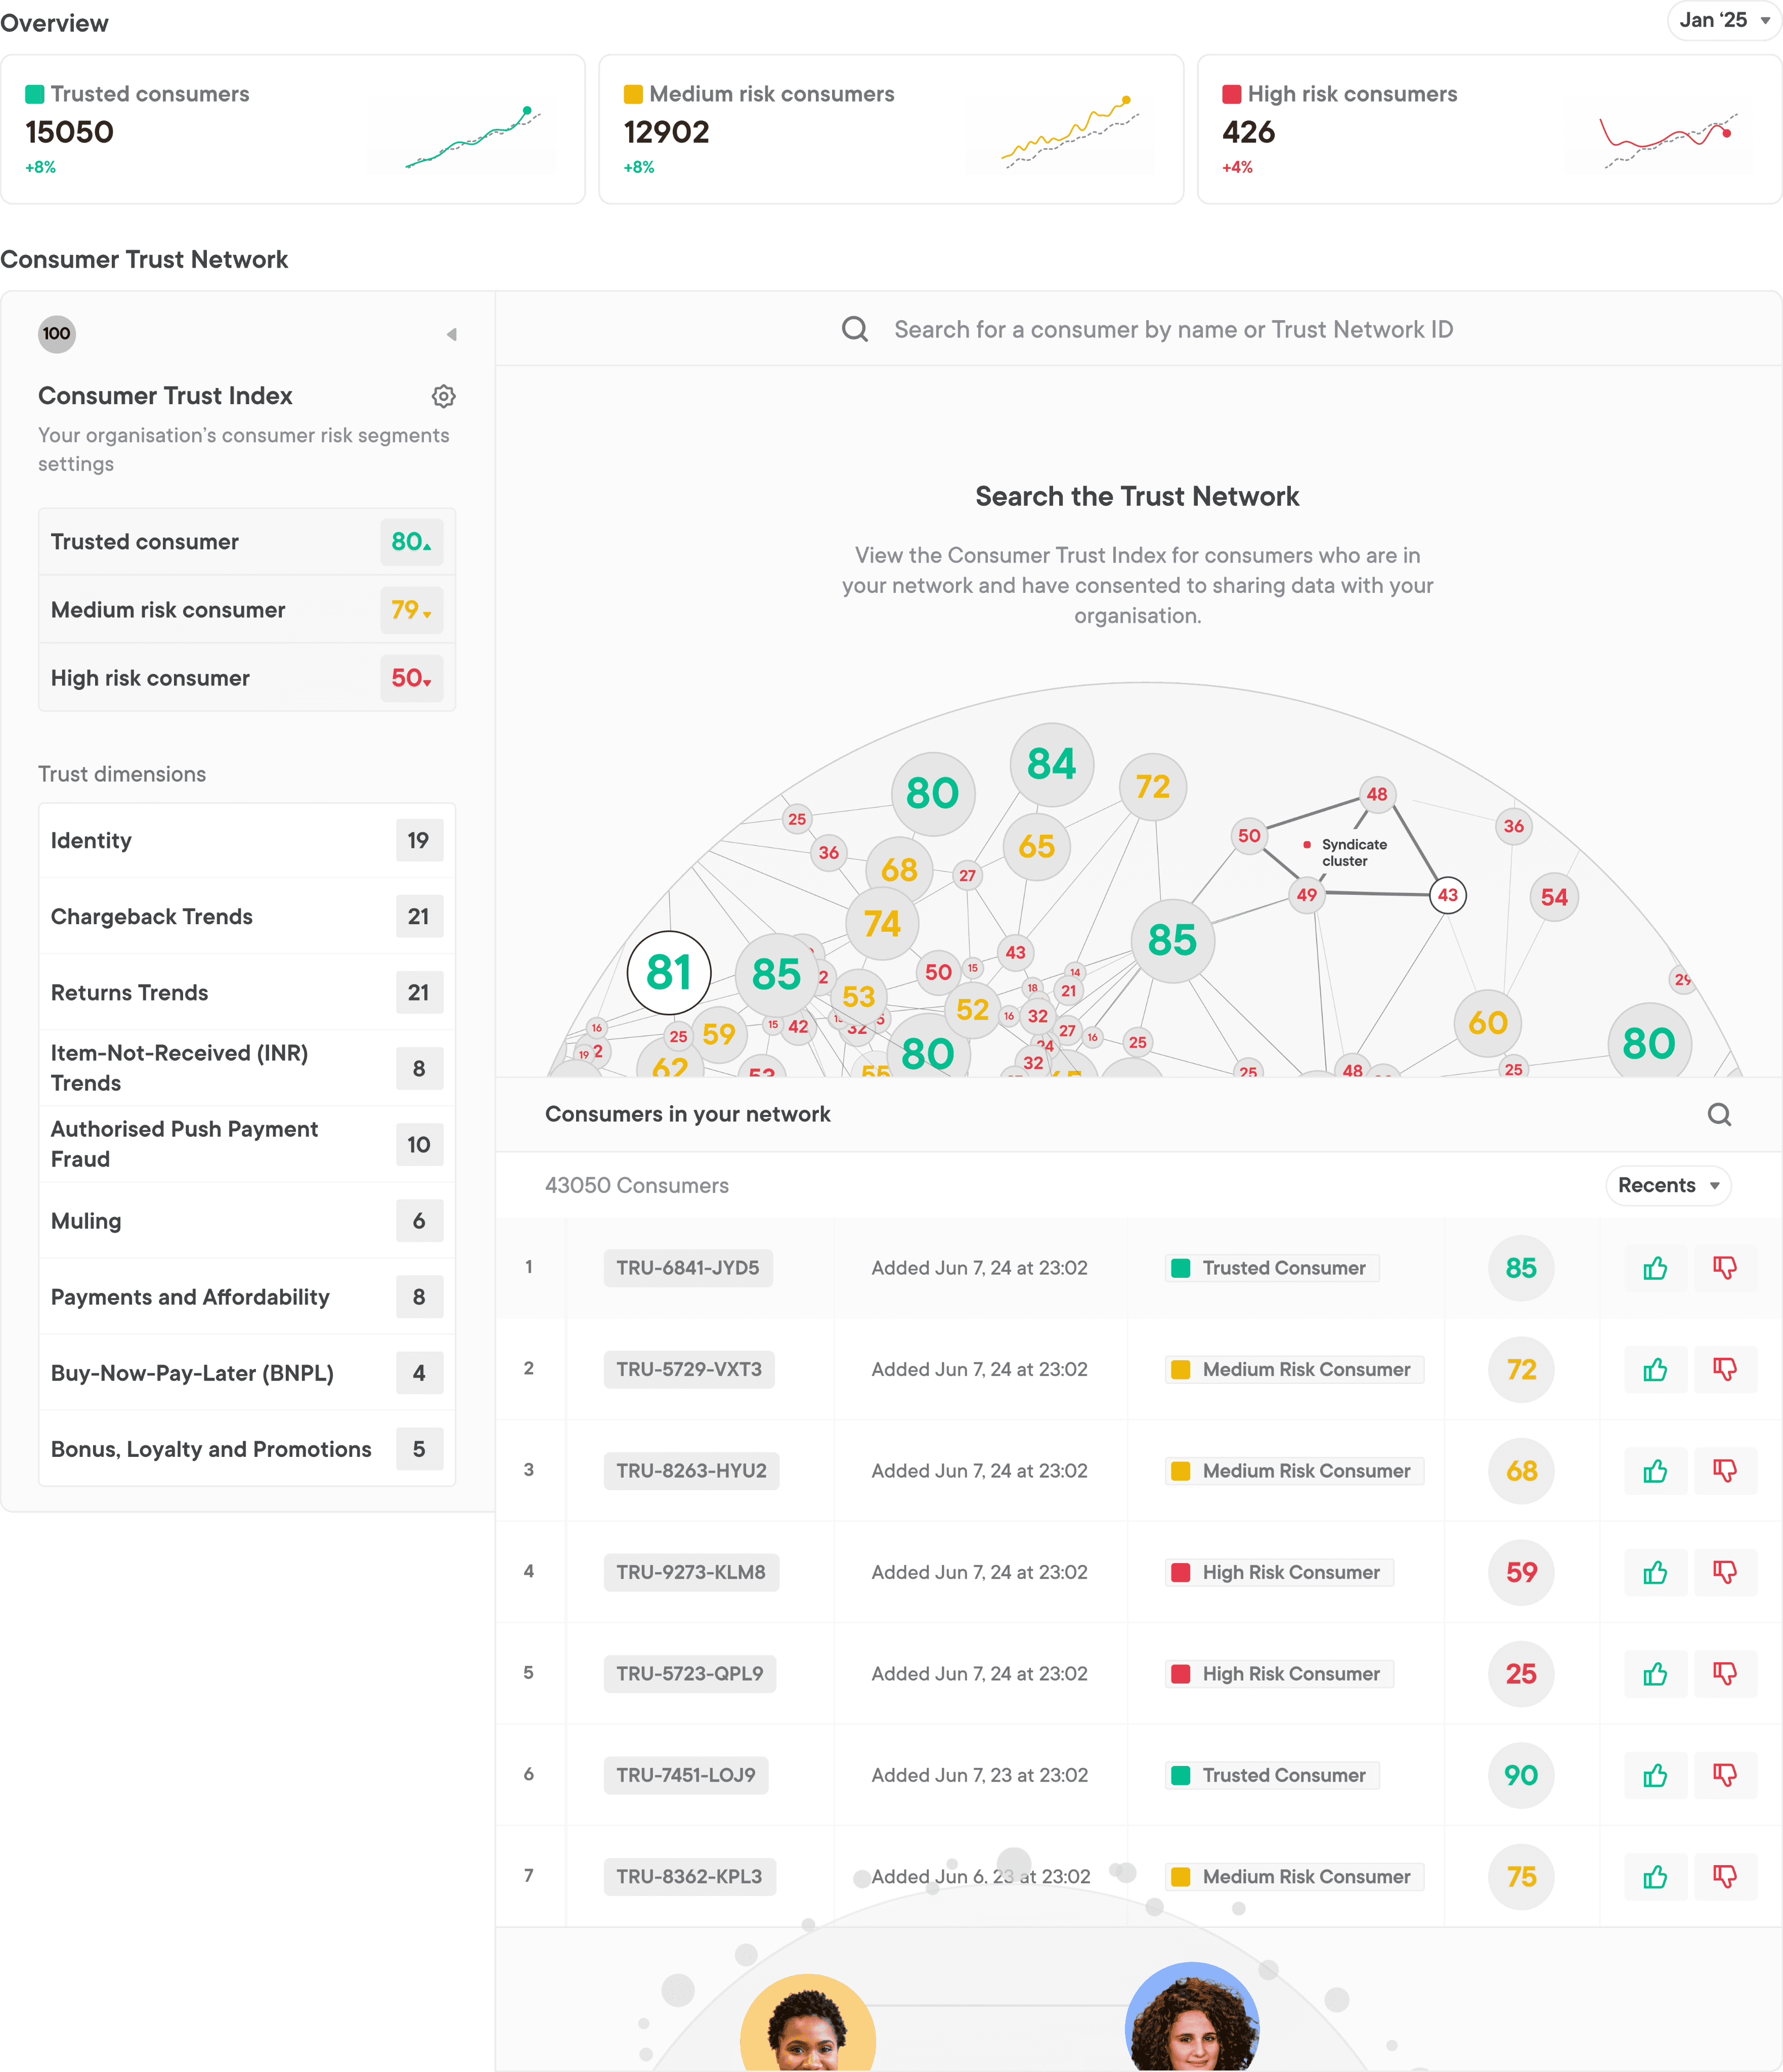Click the search magnifier icon in the search bar

pos(855,329)
